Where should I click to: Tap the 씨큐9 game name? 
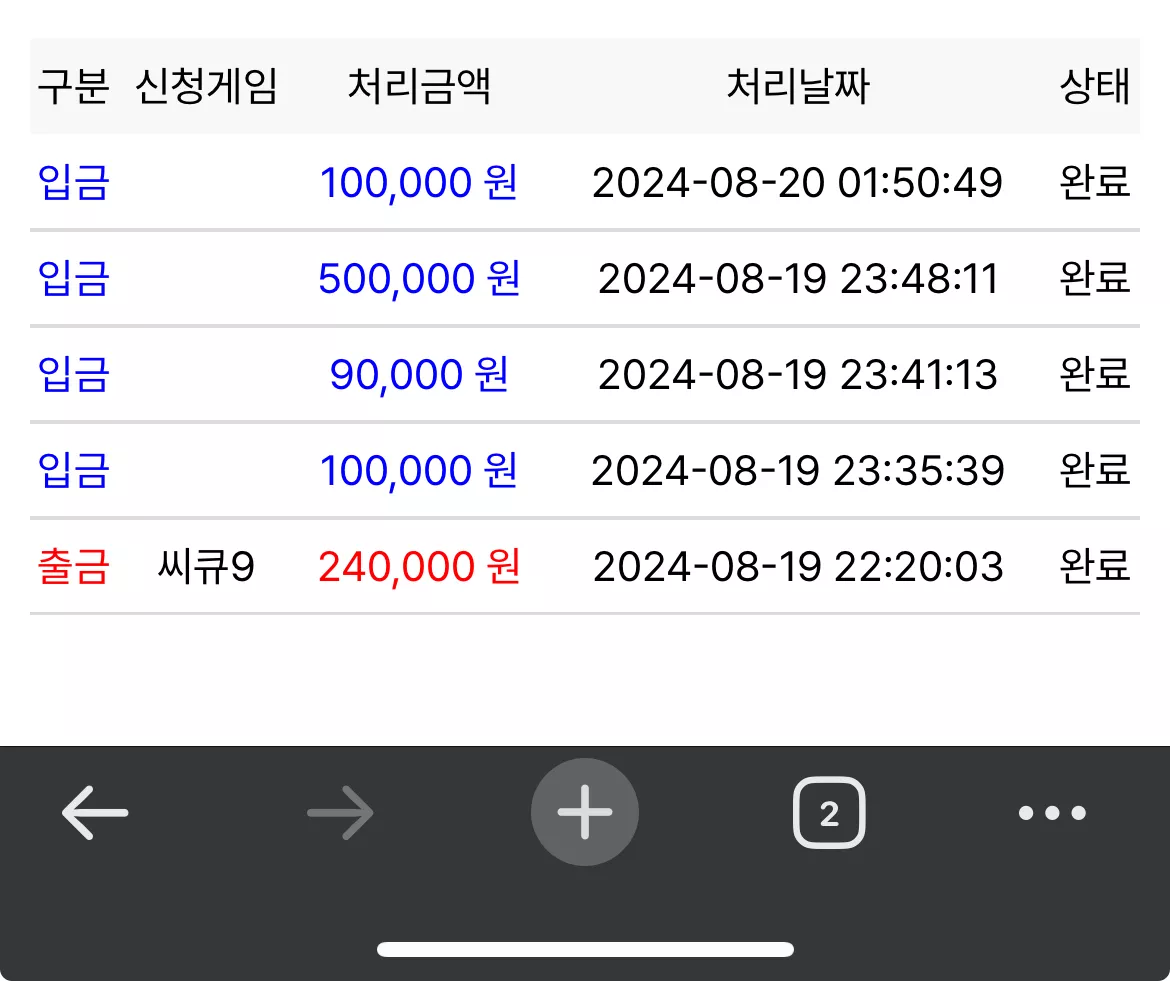pyautogui.click(x=206, y=566)
